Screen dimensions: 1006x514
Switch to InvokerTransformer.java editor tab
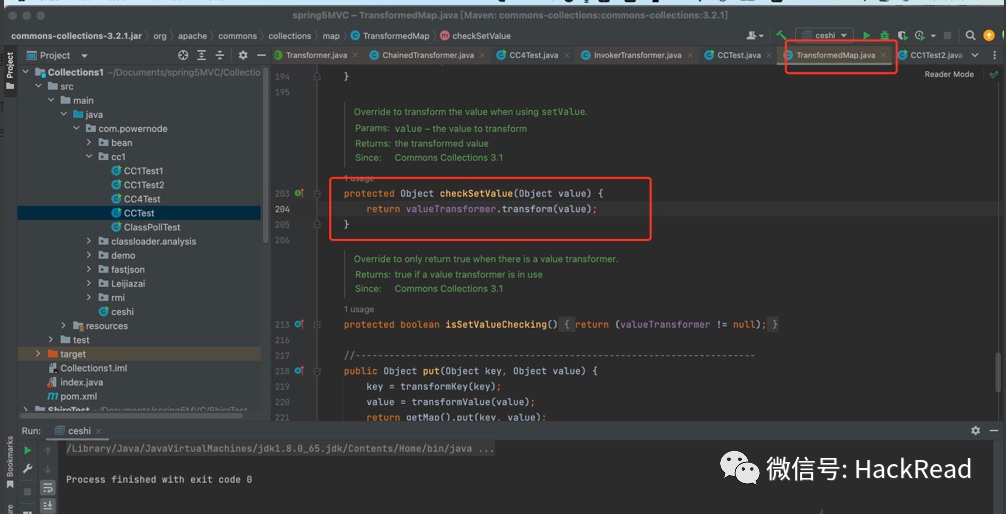[x=637, y=55]
